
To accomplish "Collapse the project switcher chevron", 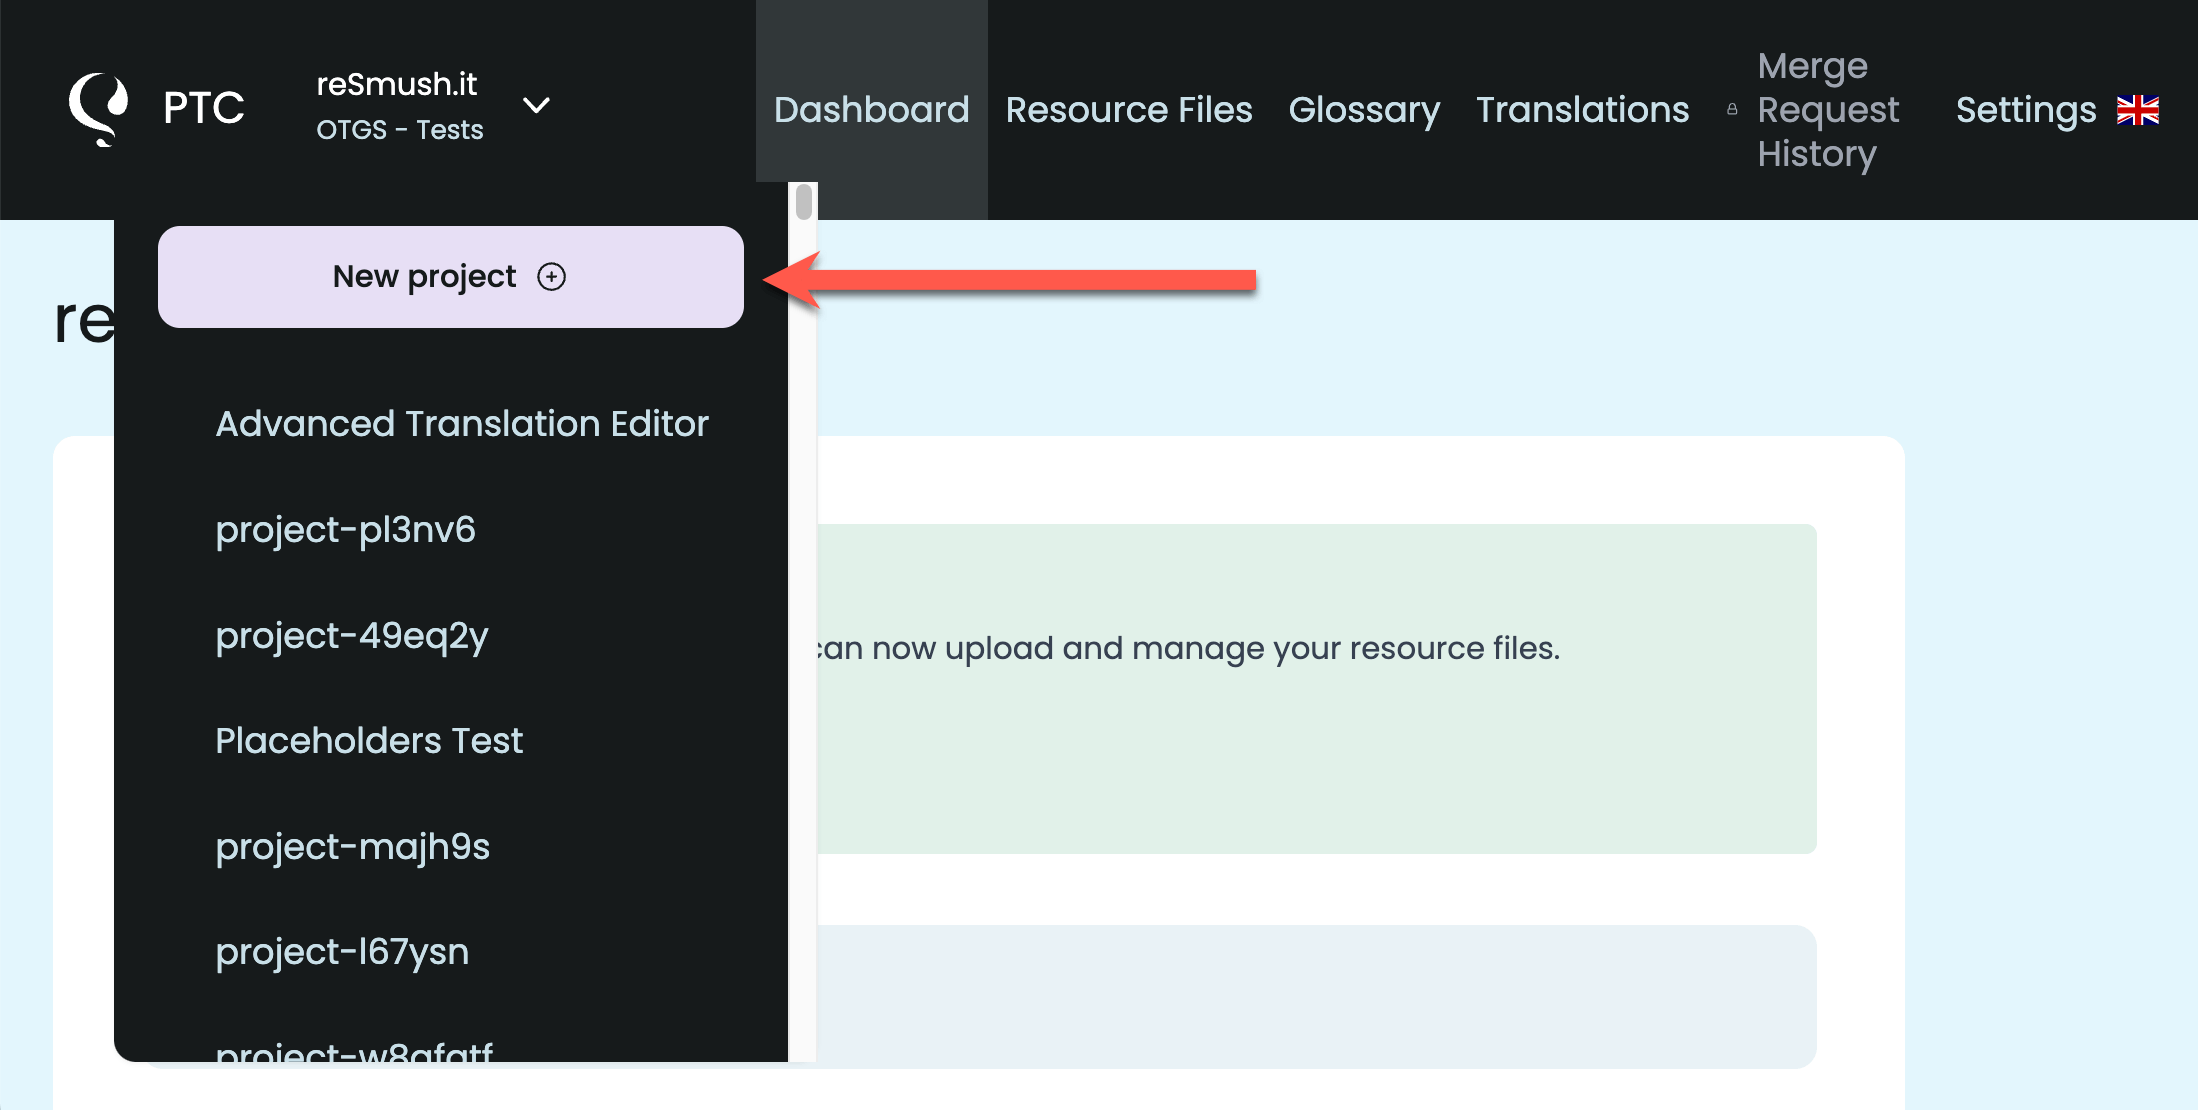I will click(537, 106).
